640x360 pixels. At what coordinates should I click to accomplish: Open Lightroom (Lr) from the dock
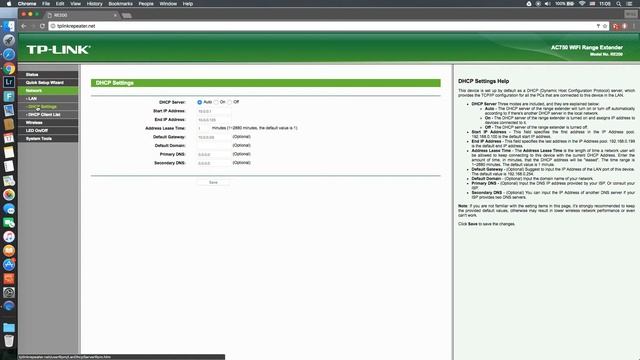[x=9, y=82]
